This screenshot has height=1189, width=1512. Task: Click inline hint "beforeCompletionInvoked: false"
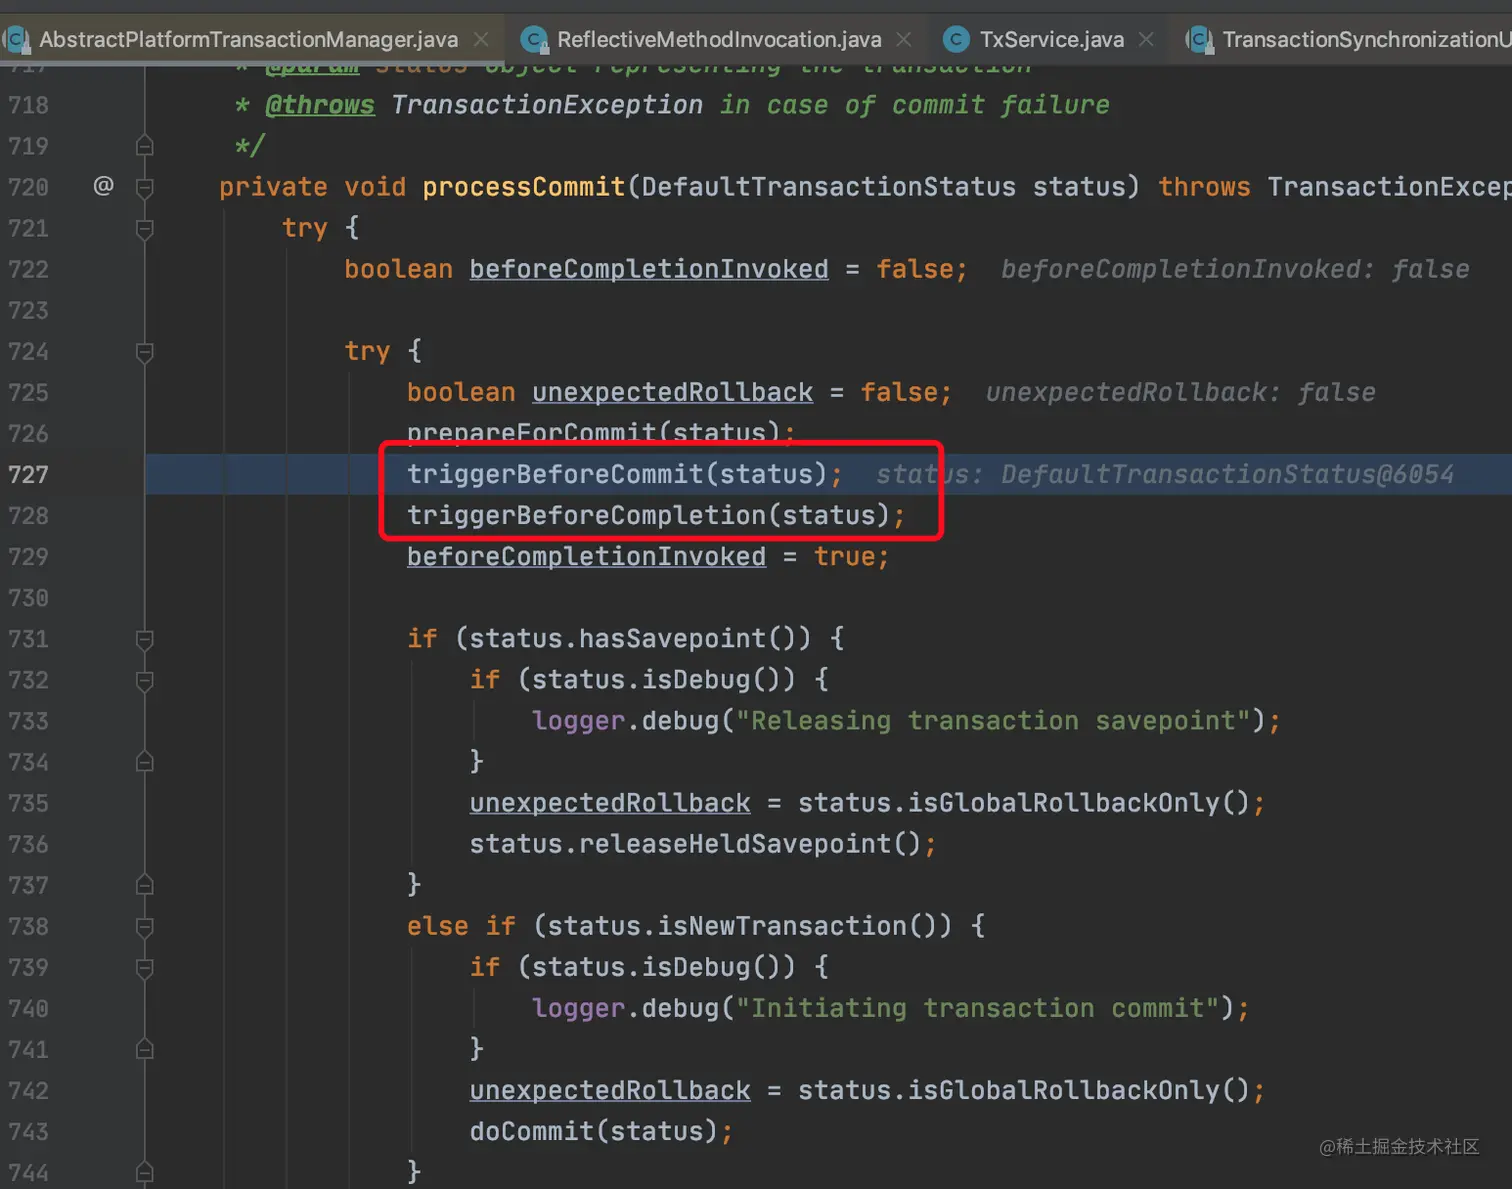pos(1235,269)
